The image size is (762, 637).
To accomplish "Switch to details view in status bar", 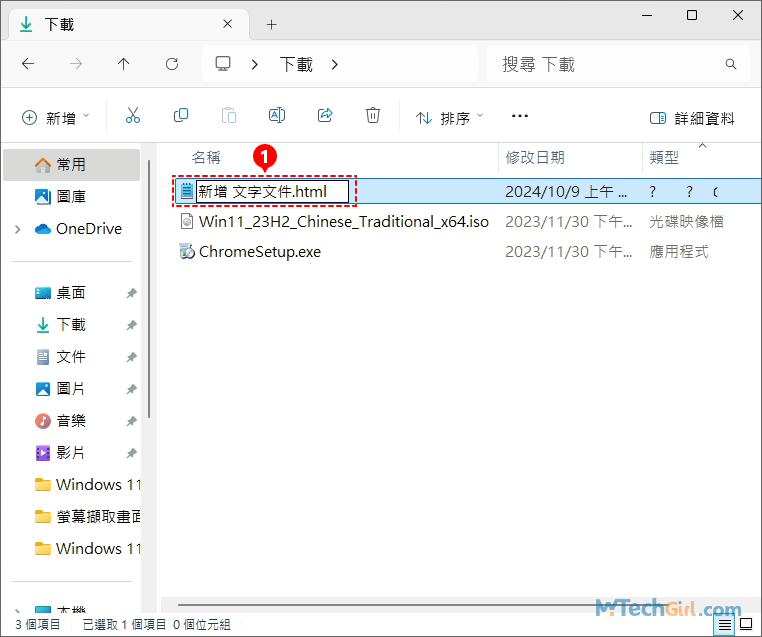I will coord(722,625).
